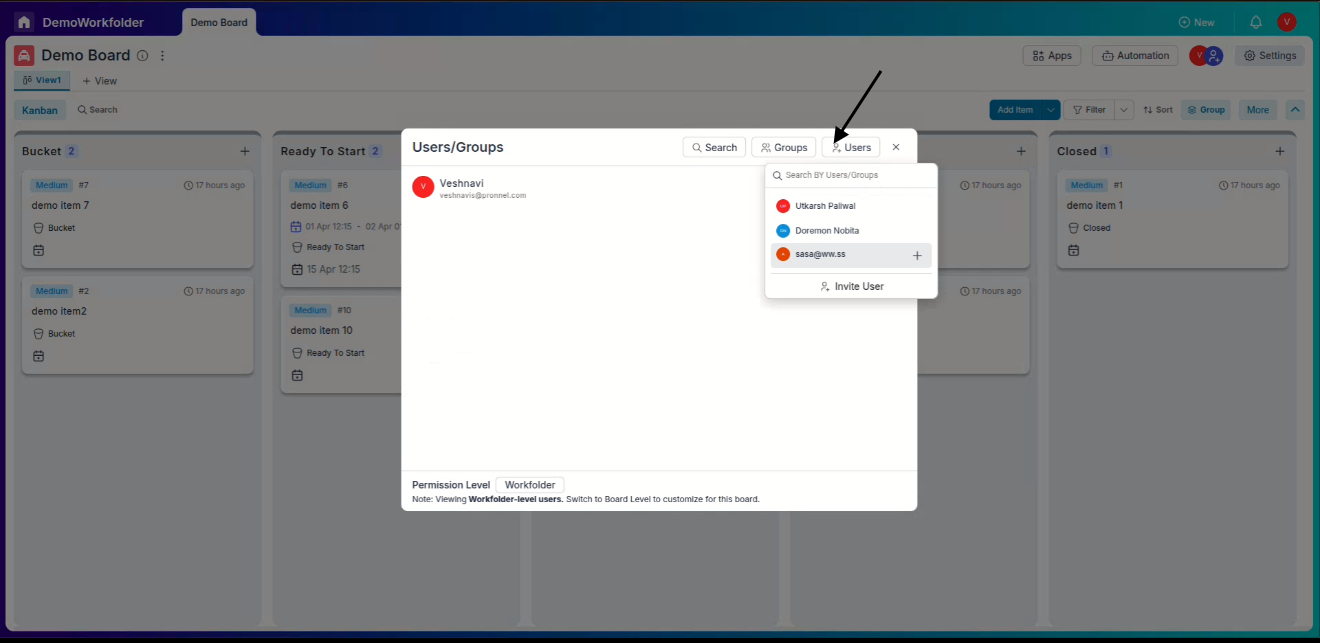Open the Add Item dropdown arrow

point(1050,110)
